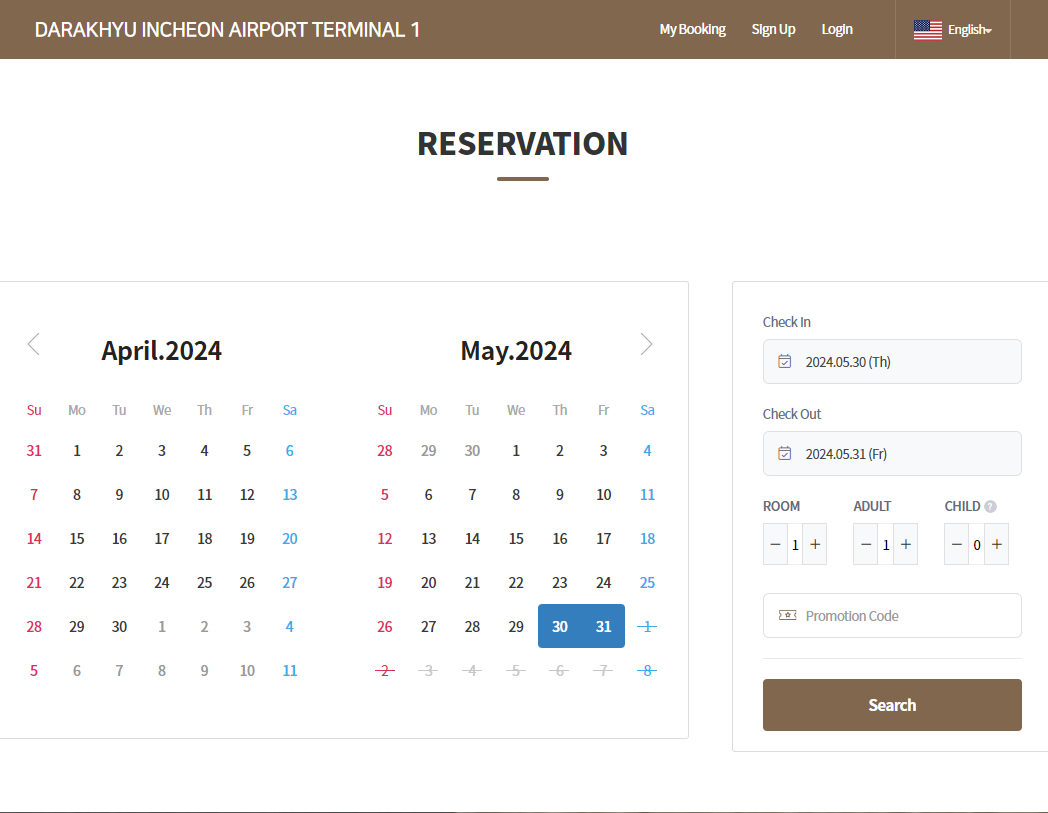Decrease CHILD count with minus

coord(956,544)
